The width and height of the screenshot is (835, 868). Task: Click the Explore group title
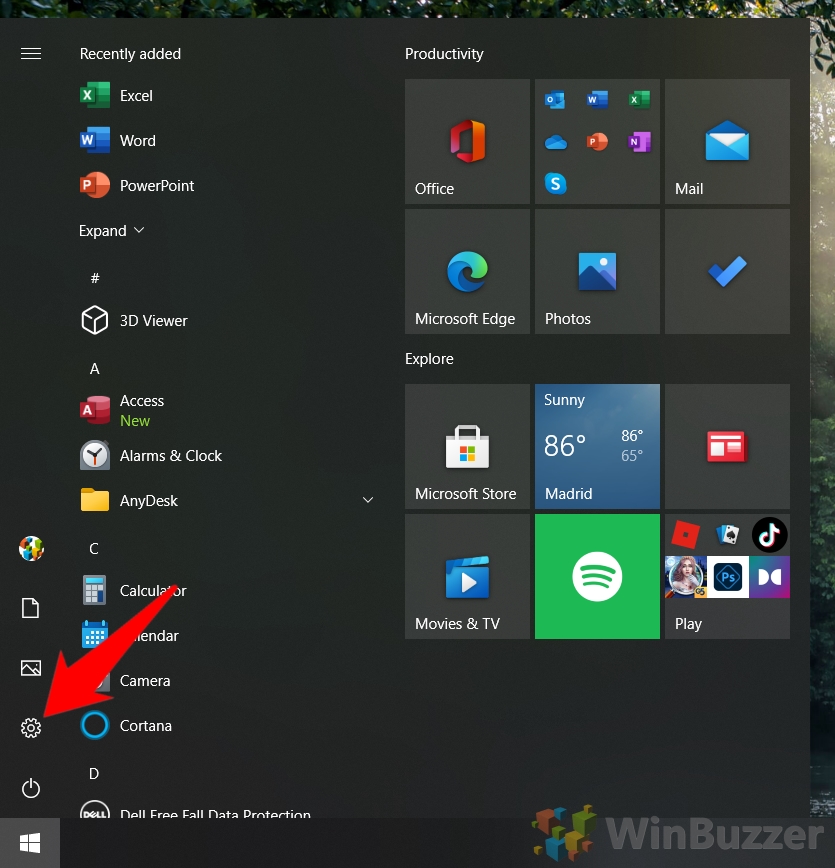coord(429,359)
